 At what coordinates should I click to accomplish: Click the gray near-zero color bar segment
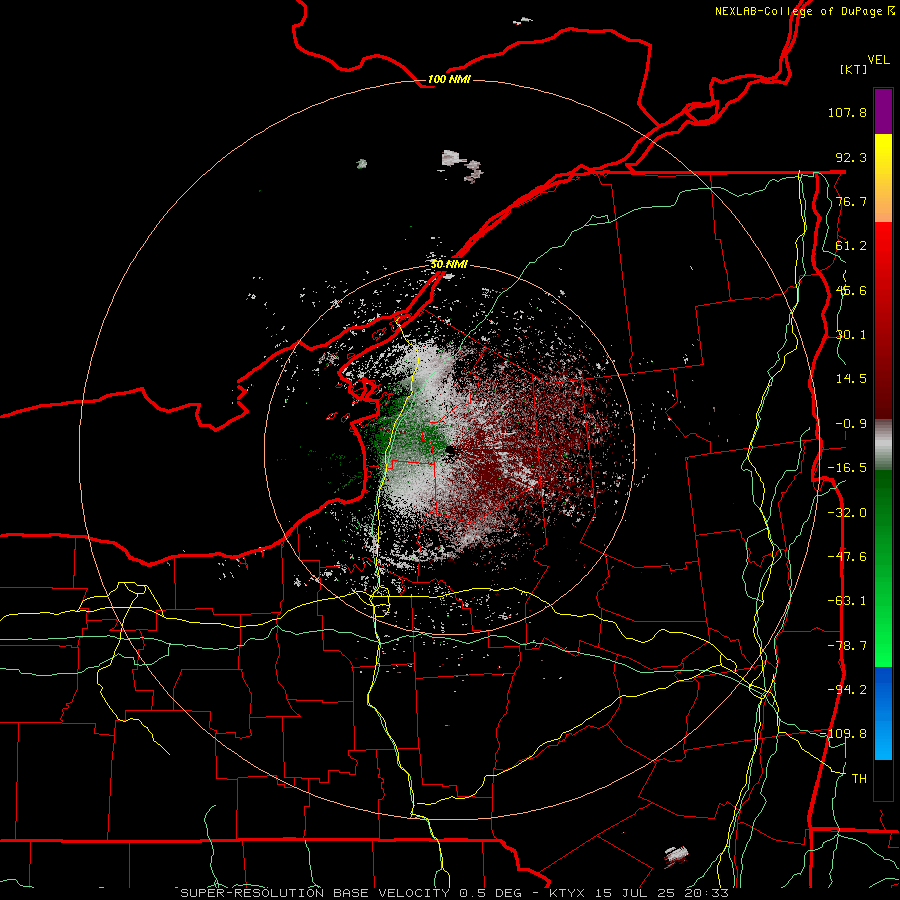[x=883, y=445]
